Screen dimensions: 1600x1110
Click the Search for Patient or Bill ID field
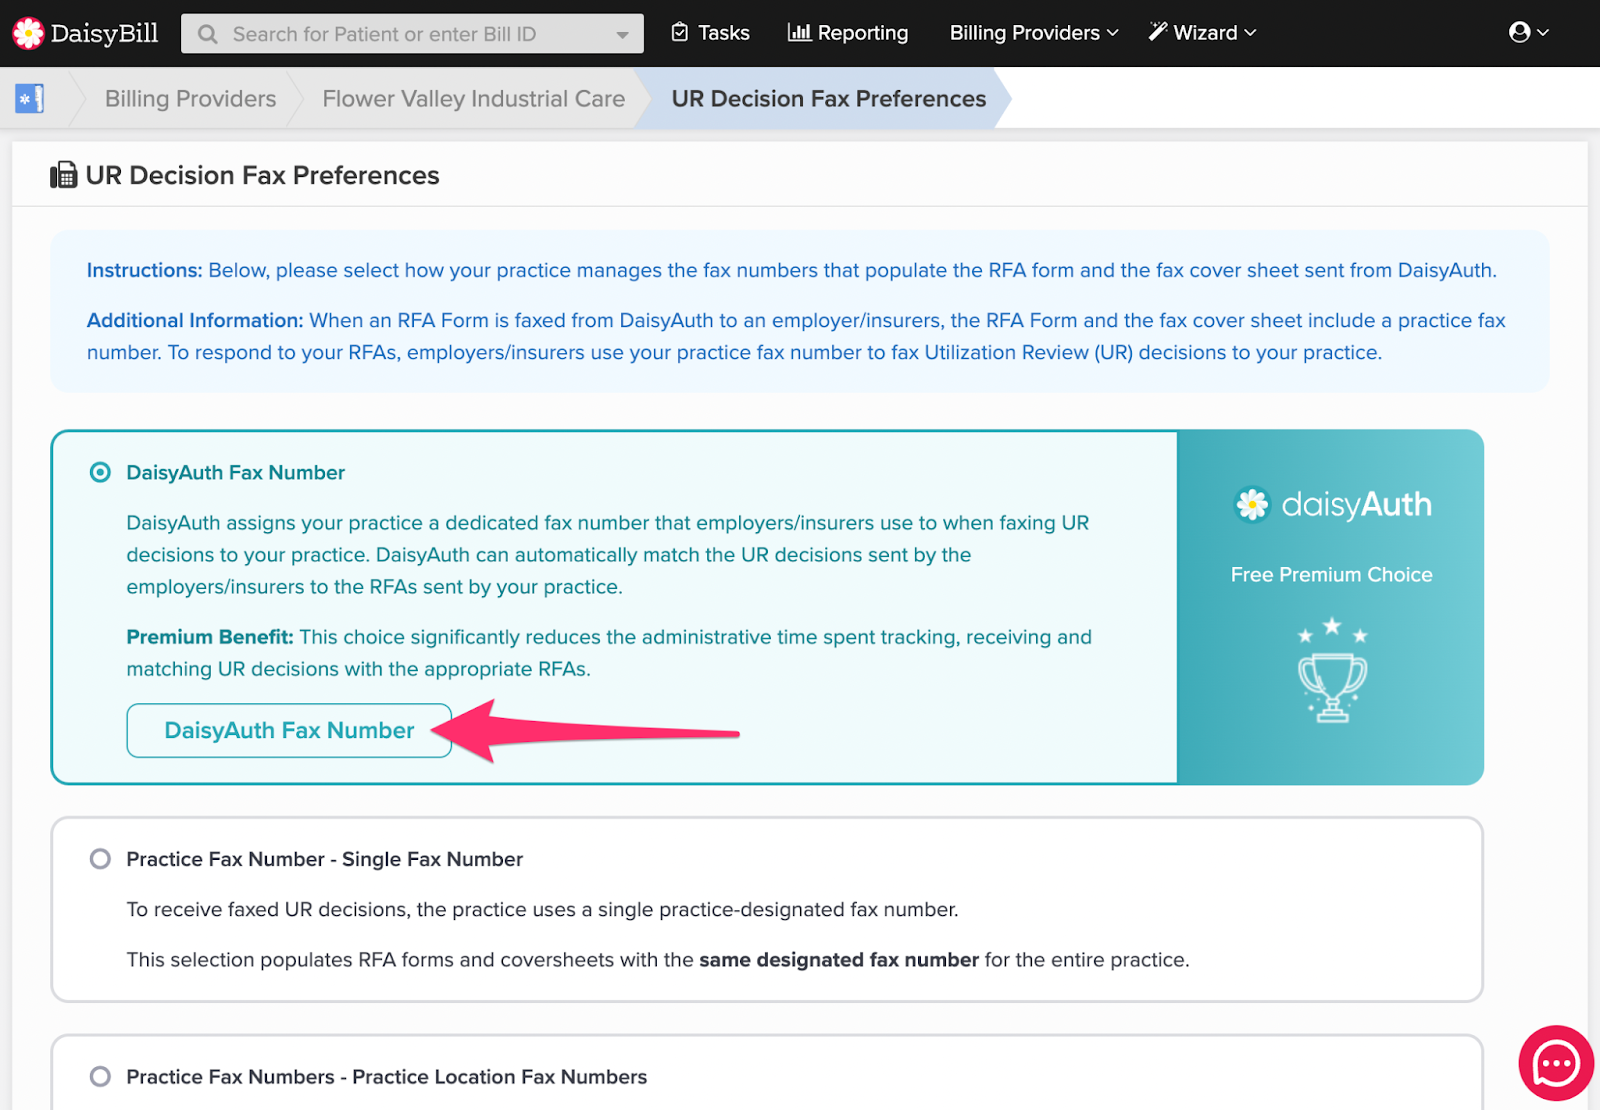[x=412, y=34]
